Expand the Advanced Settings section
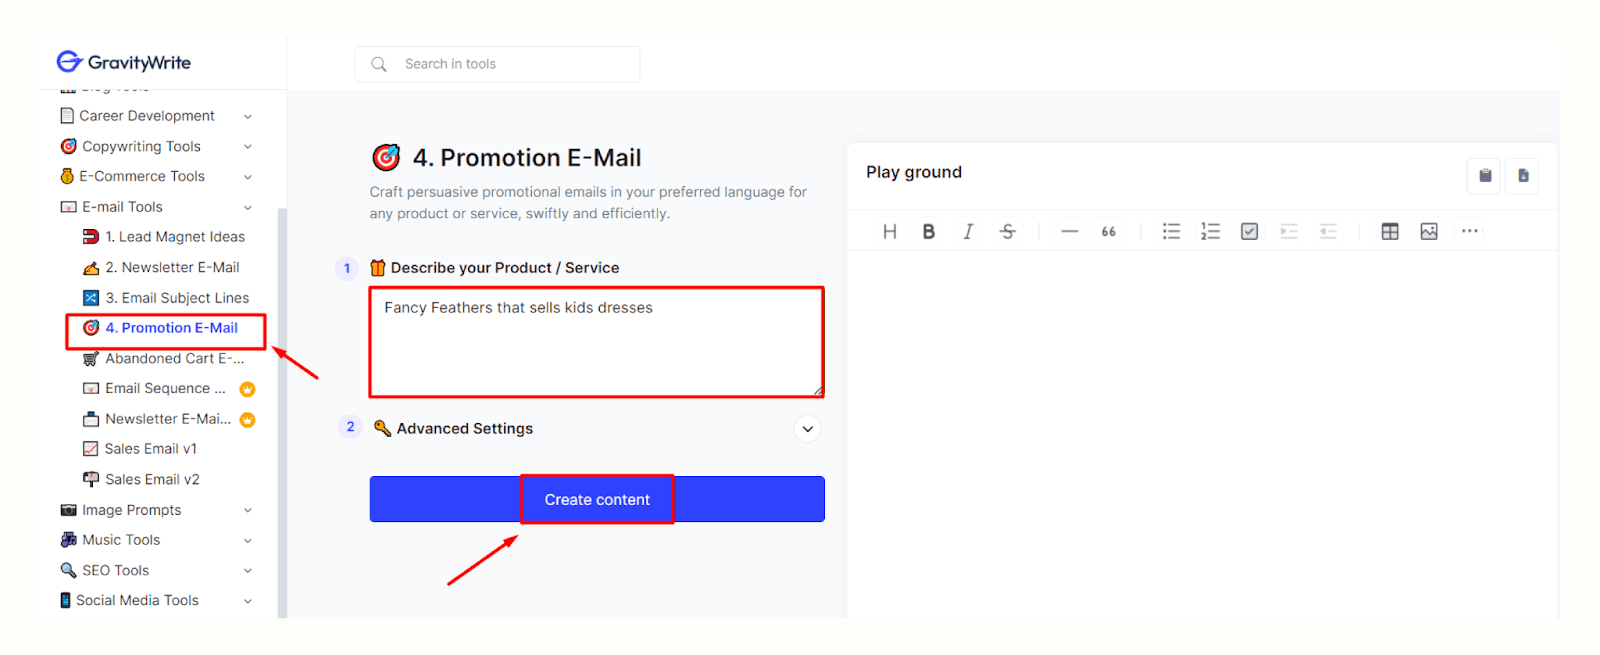Viewport: 1600px width, 655px height. point(807,429)
